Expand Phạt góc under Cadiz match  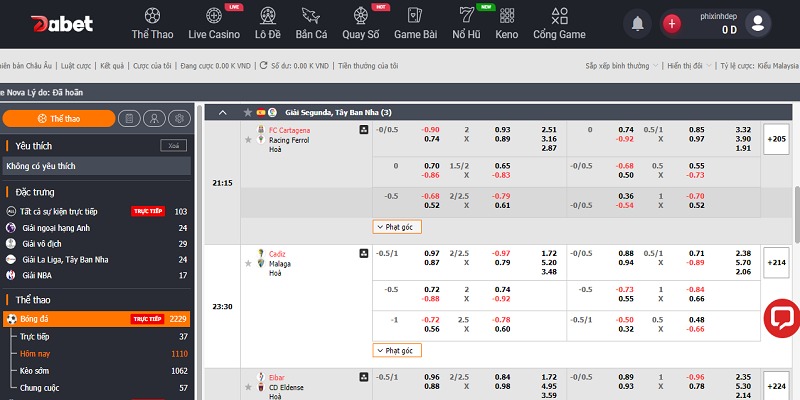click(397, 350)
